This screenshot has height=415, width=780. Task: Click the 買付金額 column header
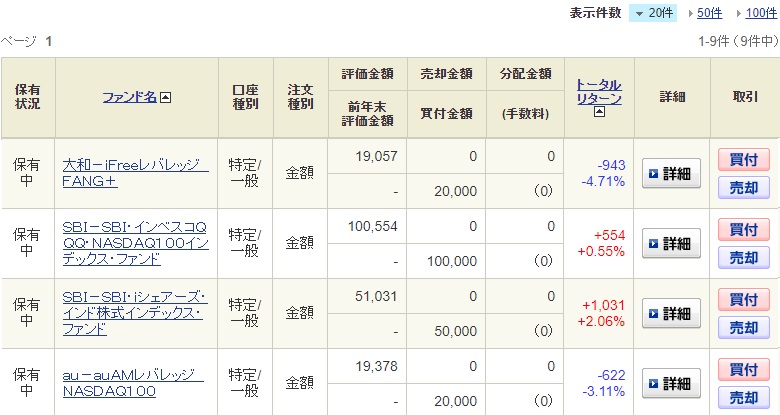[x=446, y=114]
